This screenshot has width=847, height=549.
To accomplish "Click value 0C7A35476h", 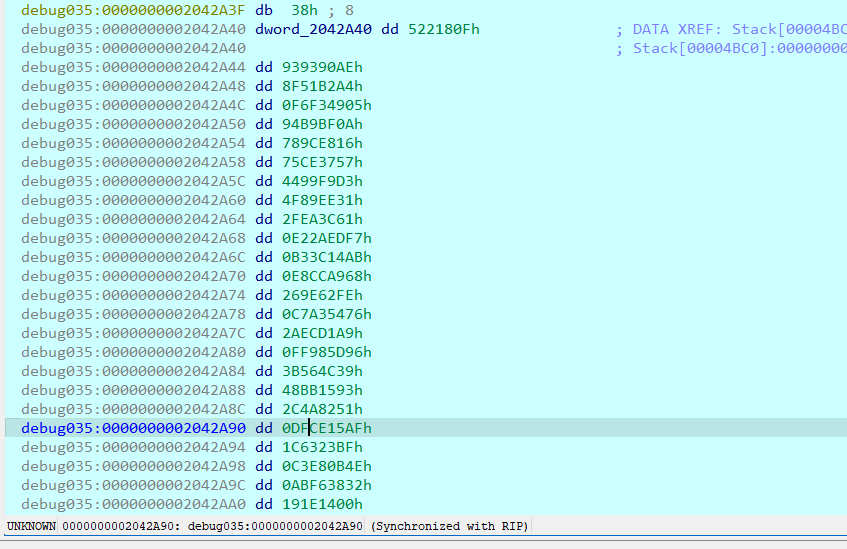I will coord(327,314).
